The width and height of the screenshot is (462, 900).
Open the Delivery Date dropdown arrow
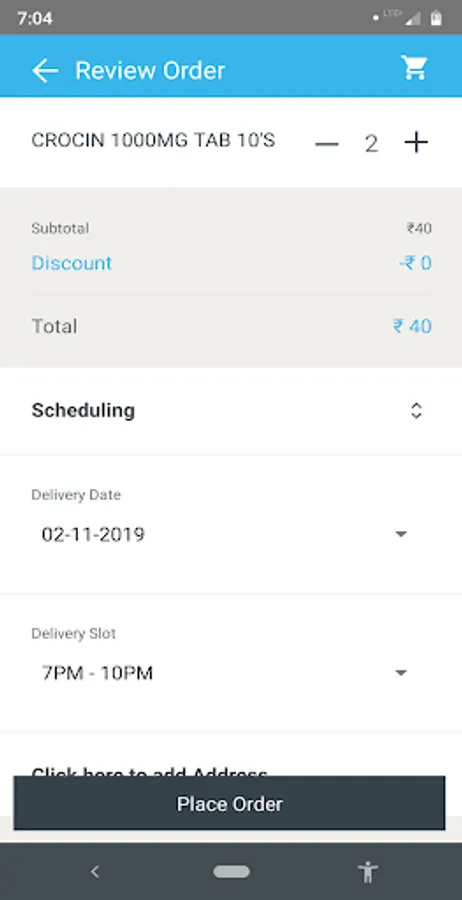(401, 534)
